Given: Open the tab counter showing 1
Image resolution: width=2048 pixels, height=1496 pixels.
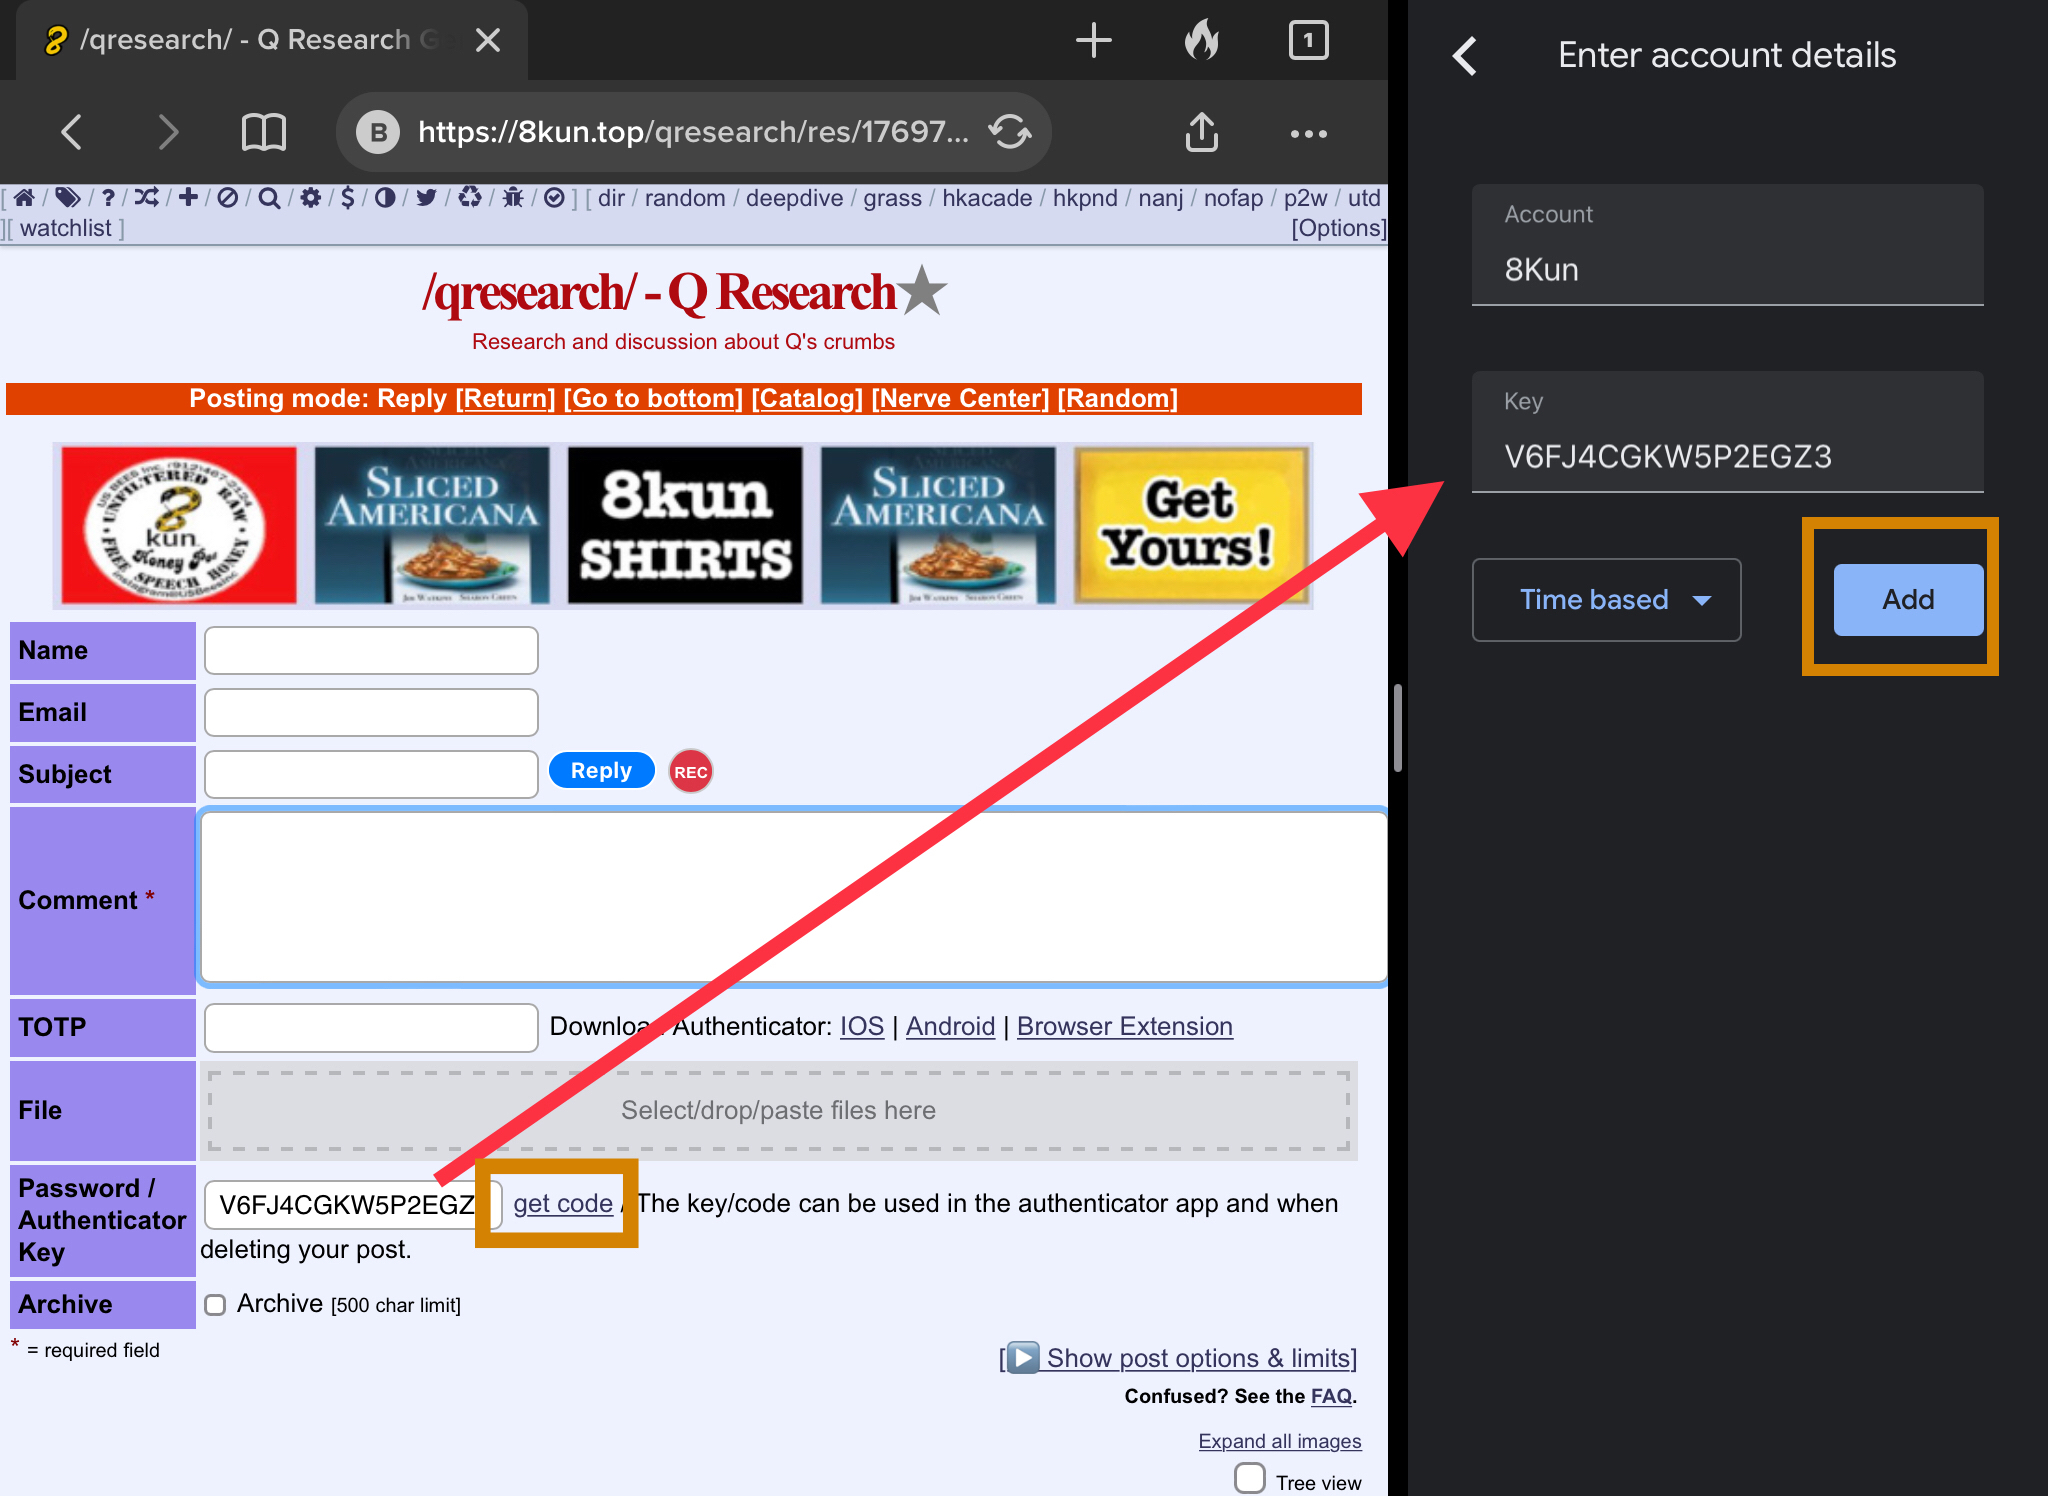Looking at the screenshot, I should tap(1308, 40).
